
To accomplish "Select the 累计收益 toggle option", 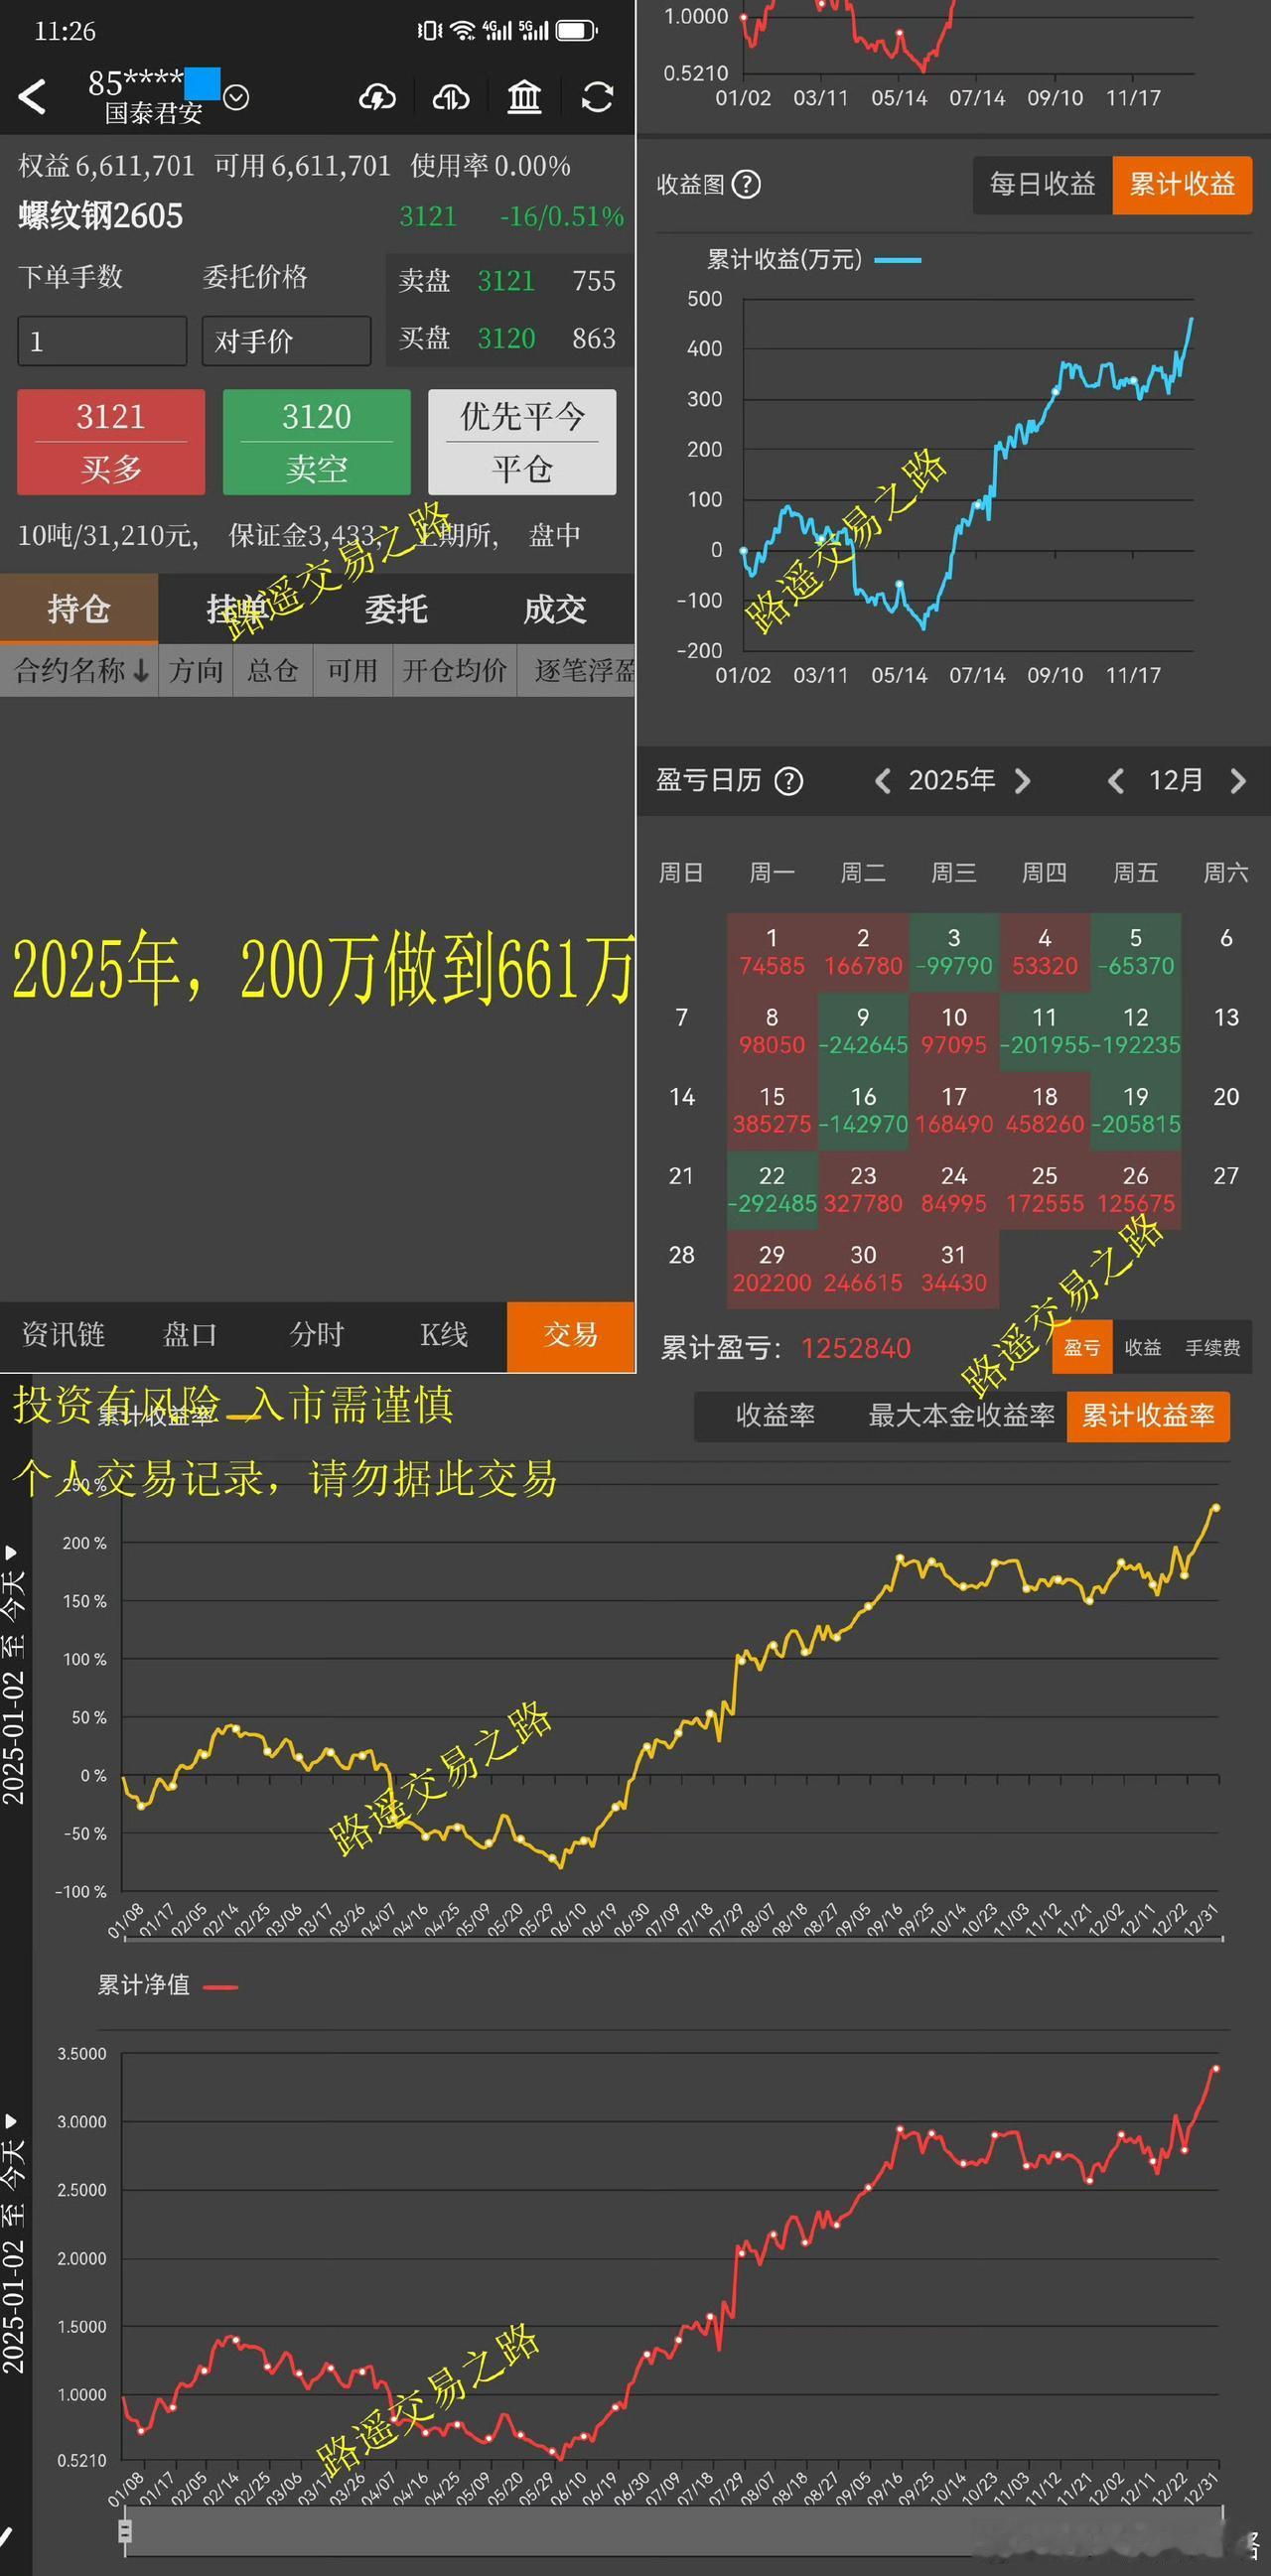I will coord(1182,185).
